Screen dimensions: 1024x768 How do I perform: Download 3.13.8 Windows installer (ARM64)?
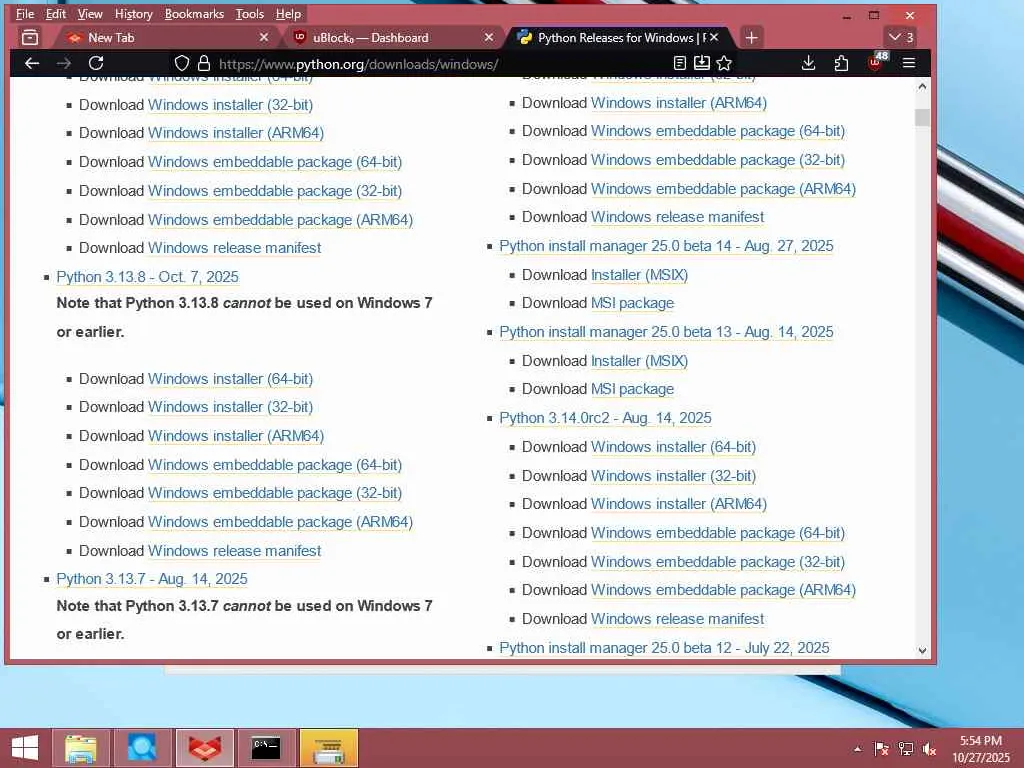click(x=236, y=436)
